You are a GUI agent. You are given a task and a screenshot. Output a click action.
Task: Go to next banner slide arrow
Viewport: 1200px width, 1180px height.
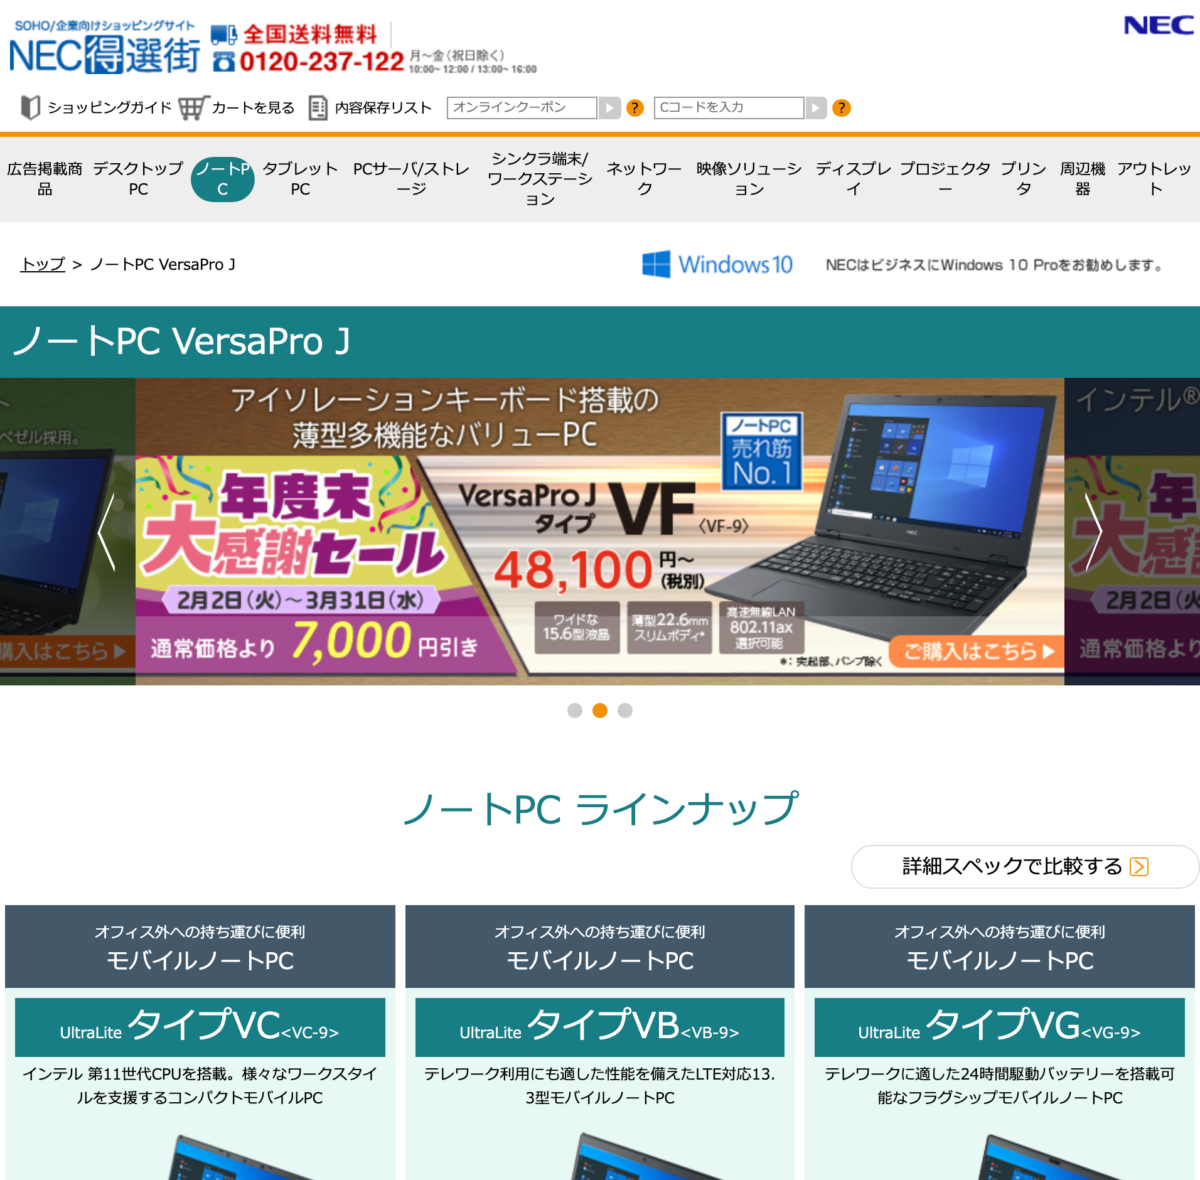coord(1094,532)
